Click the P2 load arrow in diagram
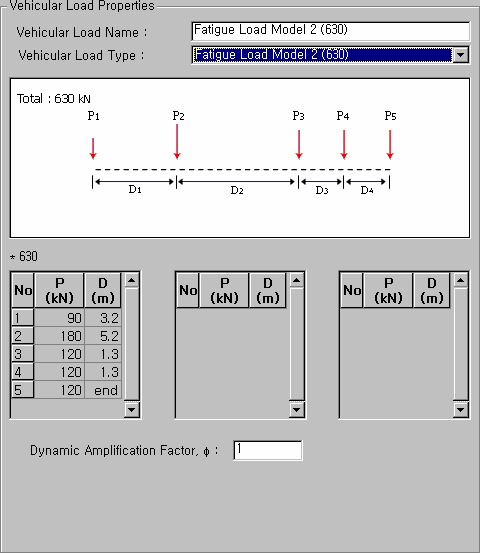 tap(177, 142)
